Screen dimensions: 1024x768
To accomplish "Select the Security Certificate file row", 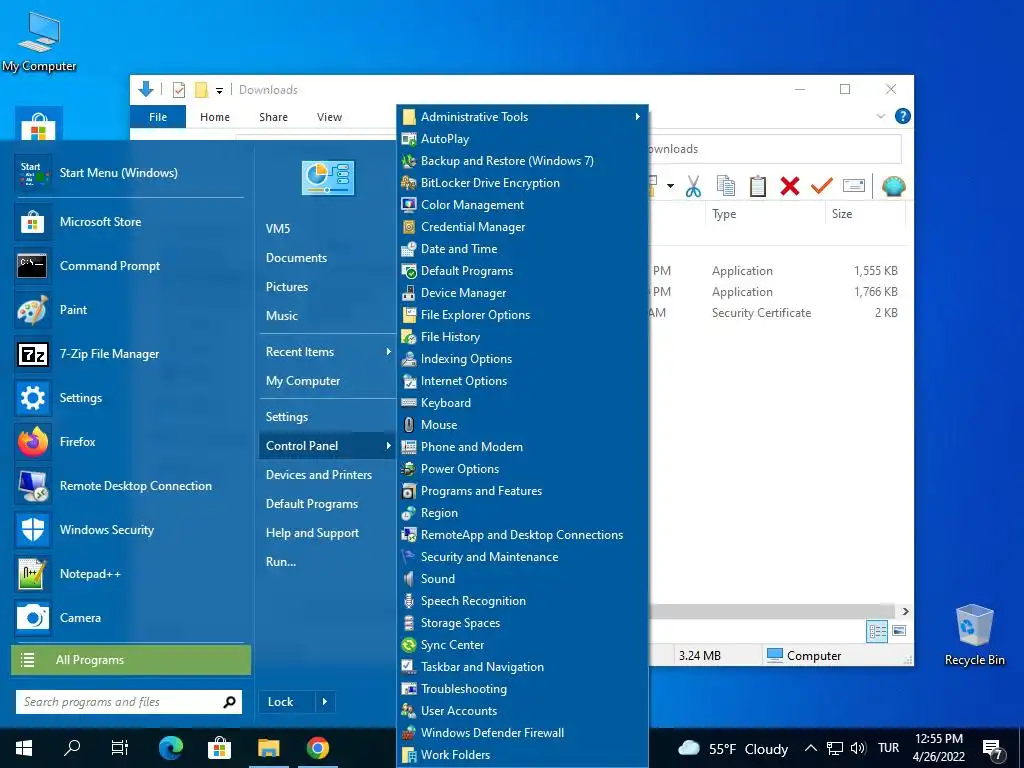I will (x=777, y=313).
